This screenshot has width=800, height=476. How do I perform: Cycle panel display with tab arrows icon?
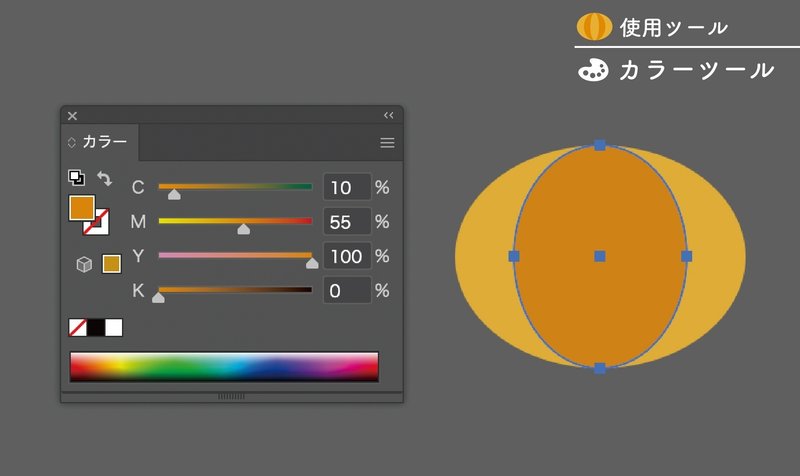coord(71,142)
